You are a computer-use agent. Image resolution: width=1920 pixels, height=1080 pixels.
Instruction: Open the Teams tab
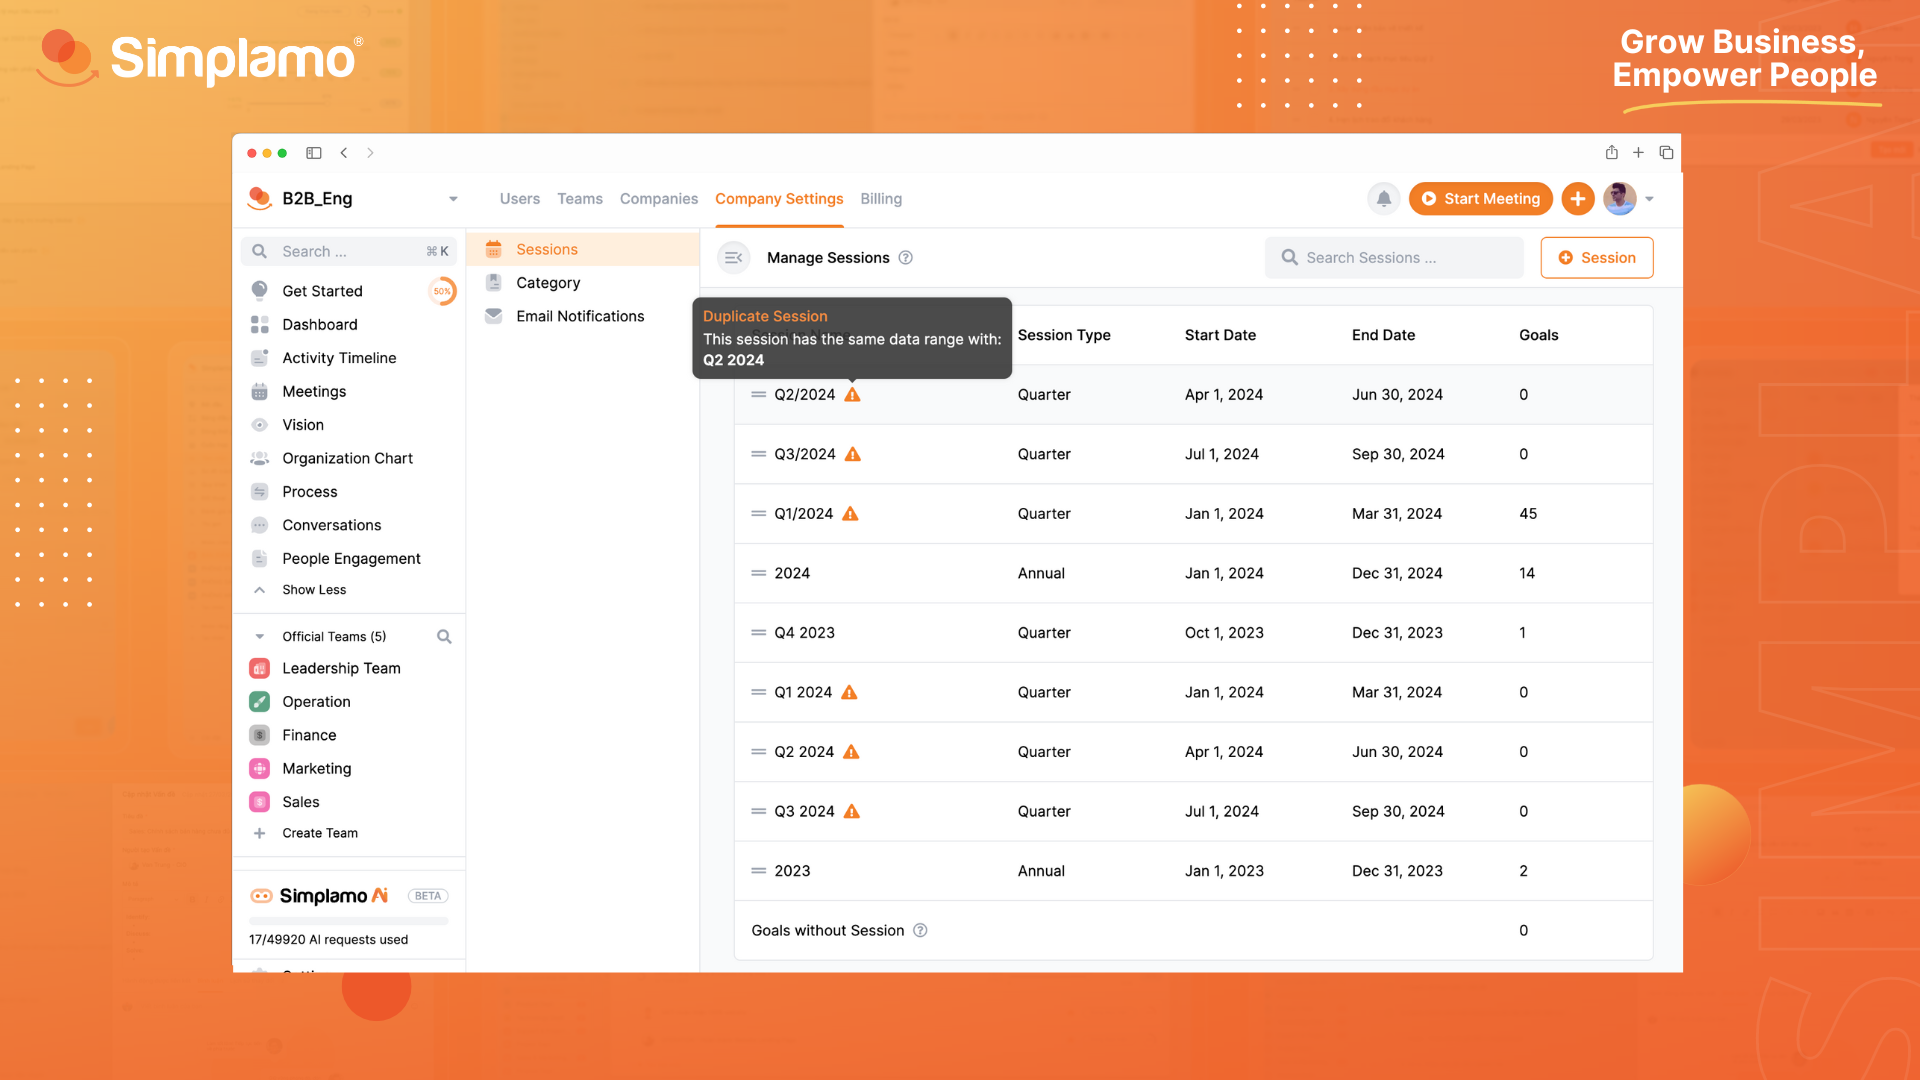coord(580,199)
